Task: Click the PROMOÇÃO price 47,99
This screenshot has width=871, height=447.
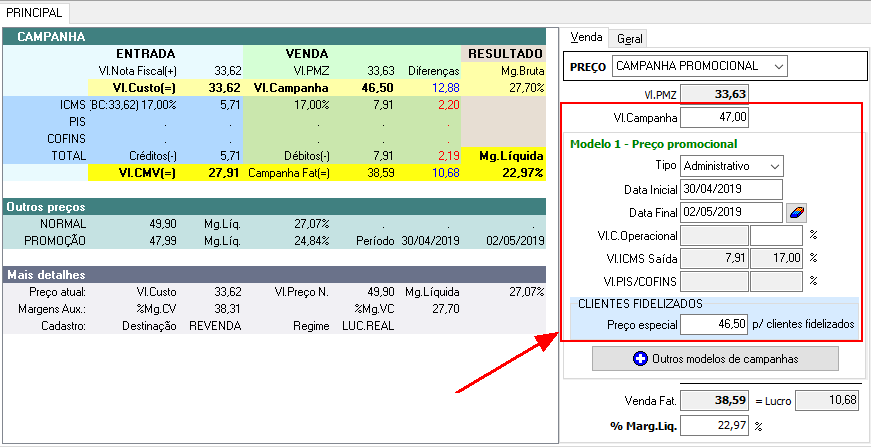Action: (x=164, y=241)
